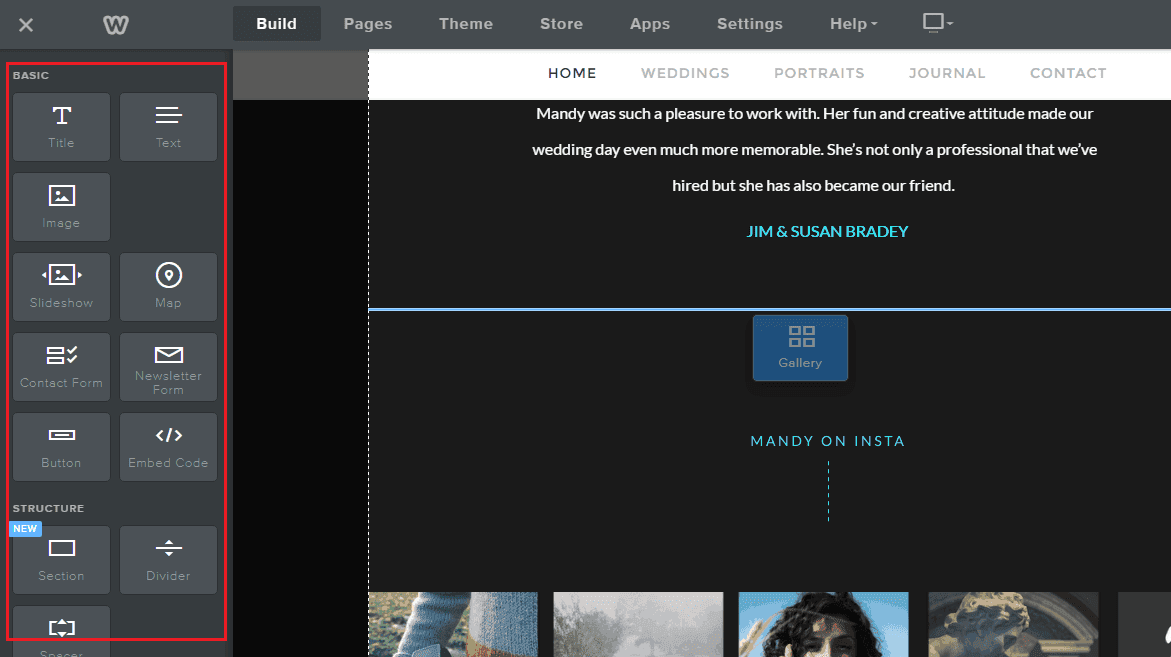Choose the Divider structure element
The height and width of the screenshot is (657, 1171).
168,560
